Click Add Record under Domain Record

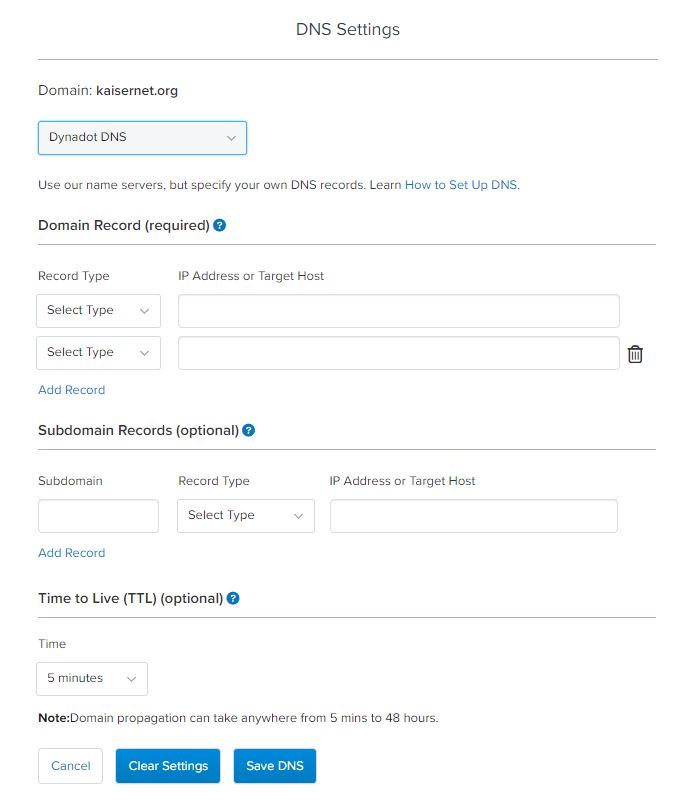click(x=71, y=390)
